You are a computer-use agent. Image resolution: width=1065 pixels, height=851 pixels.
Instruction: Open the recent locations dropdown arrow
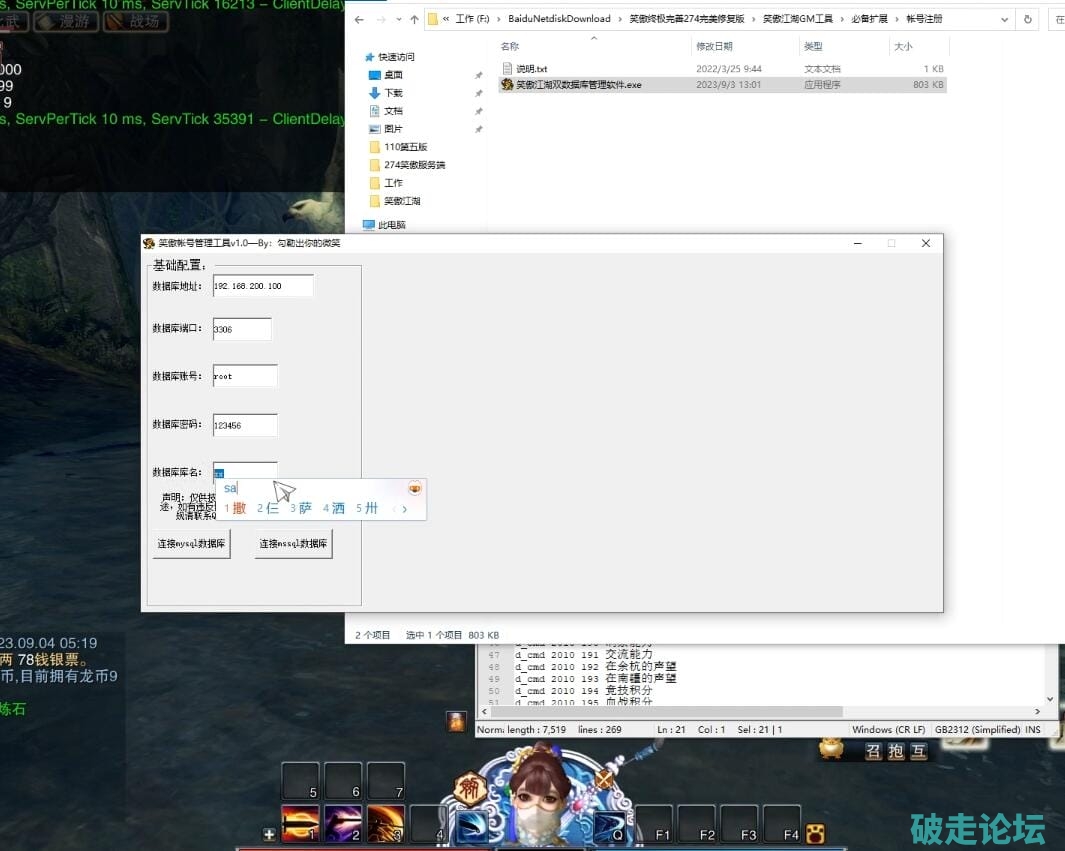(x=399, y=19)
